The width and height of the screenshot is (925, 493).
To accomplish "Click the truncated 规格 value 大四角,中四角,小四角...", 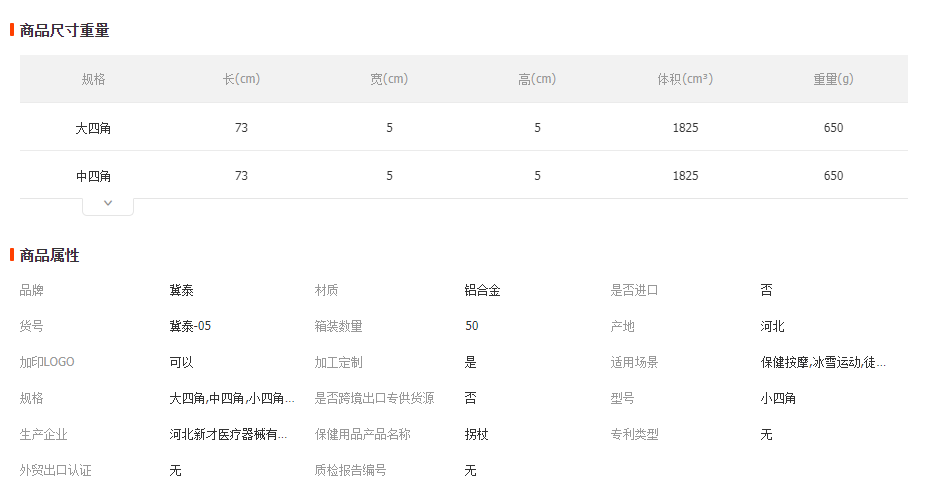I will pyautogui.click(x=232, y=399).
